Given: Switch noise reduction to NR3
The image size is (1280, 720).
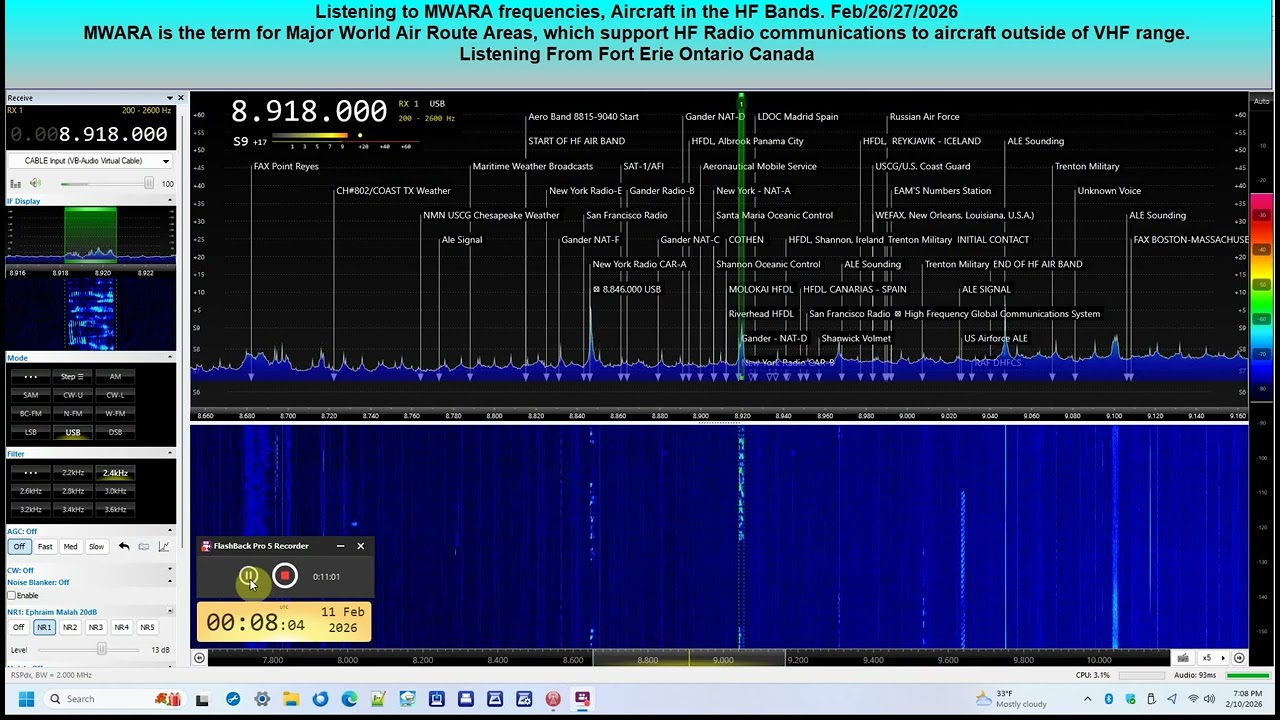Looking at the screenshot, I should coord(95,627).
